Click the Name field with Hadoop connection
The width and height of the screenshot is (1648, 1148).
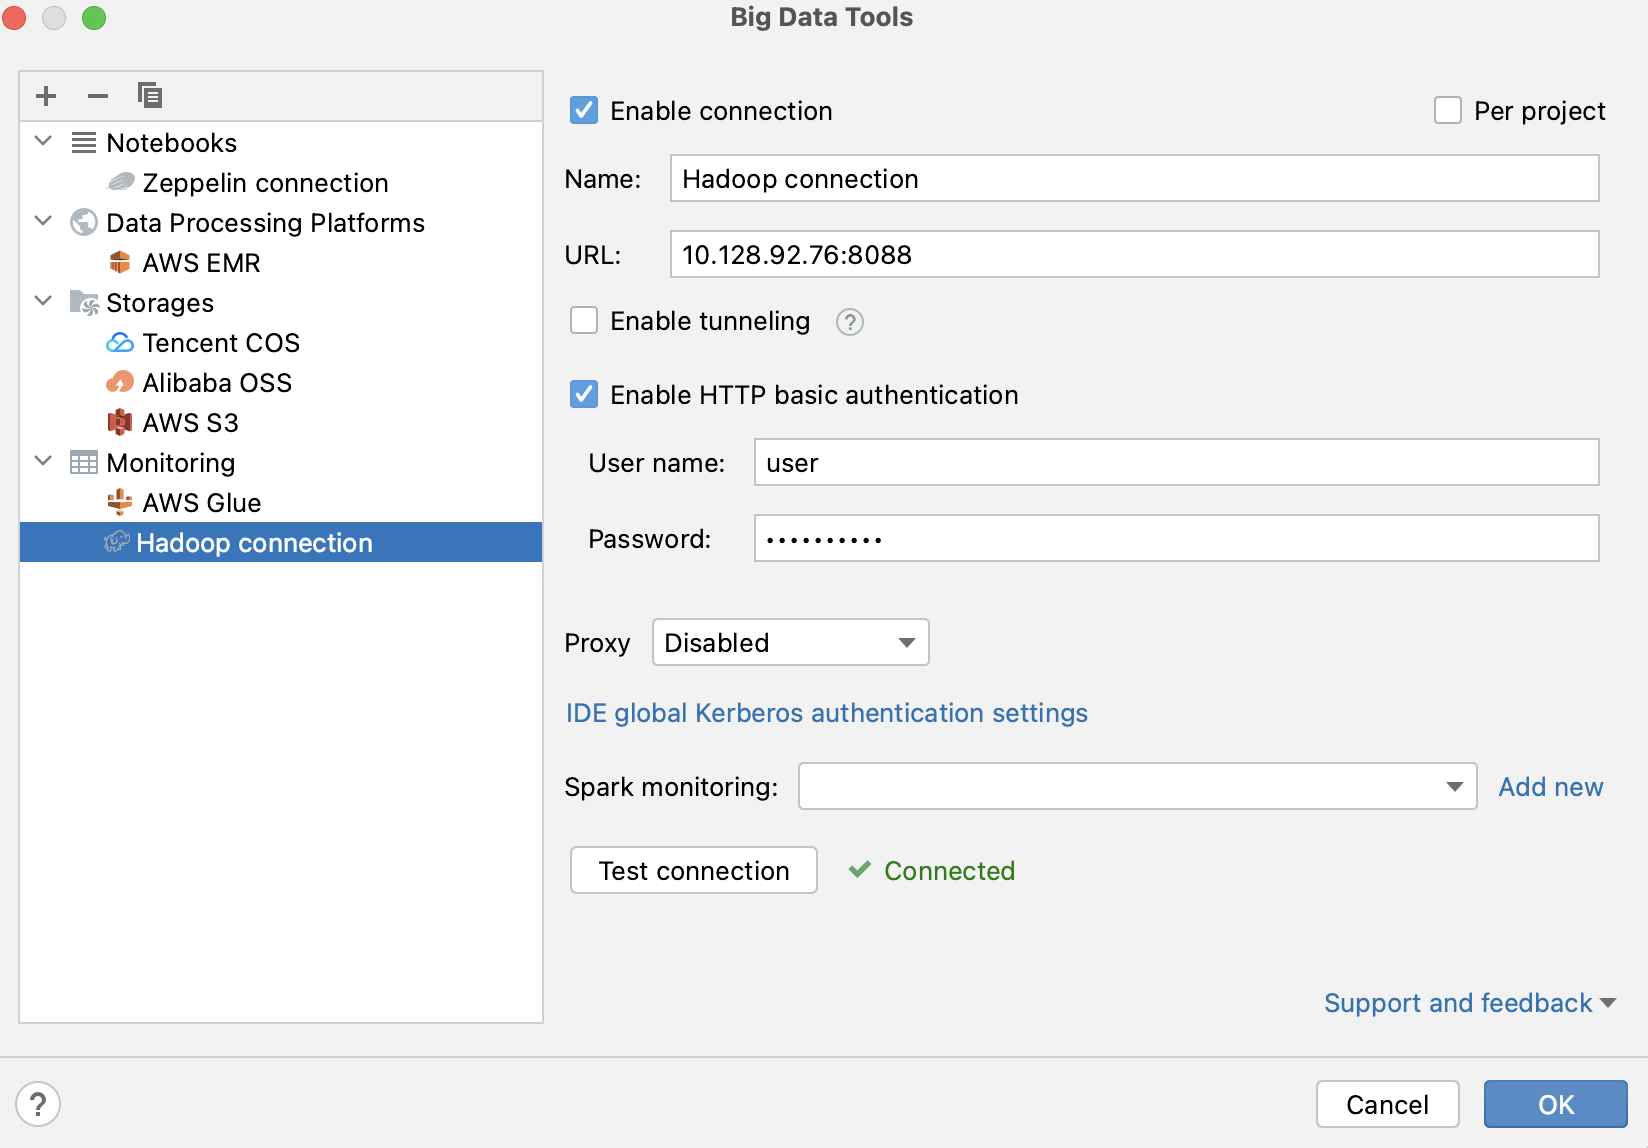(1135, 178)
